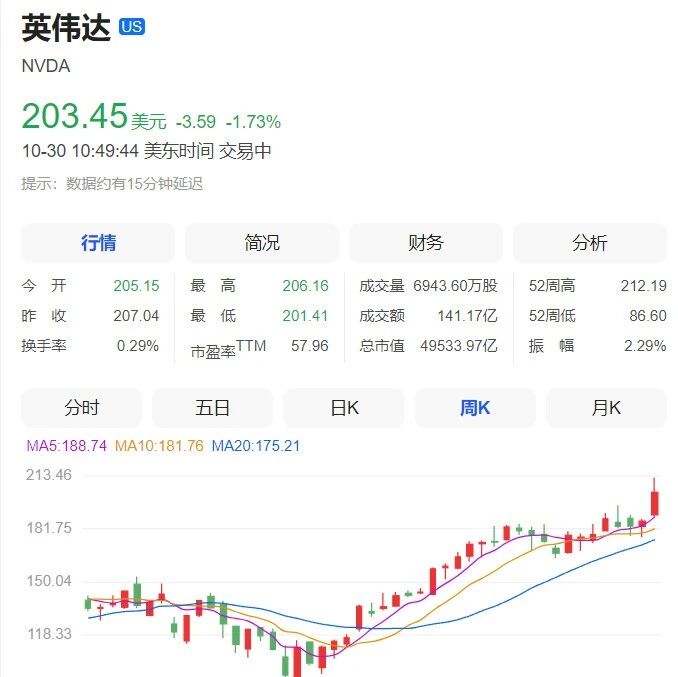Click the latest red weekly candlestick
678x677 pixels.
(x=655, y=502)
